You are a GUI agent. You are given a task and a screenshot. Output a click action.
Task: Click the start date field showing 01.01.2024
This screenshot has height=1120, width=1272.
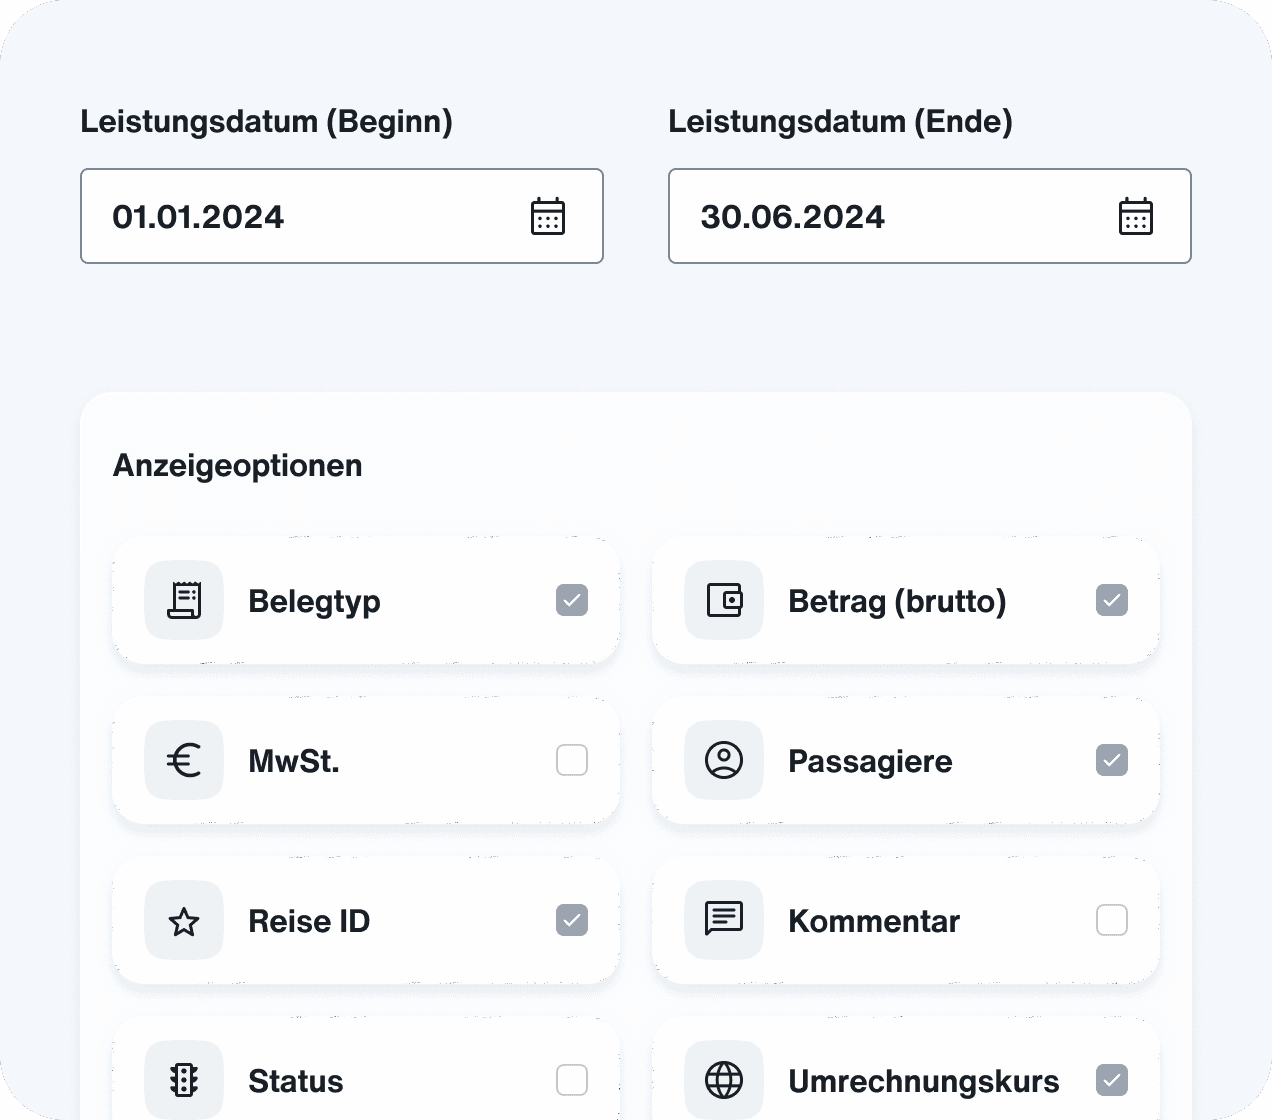300,217
